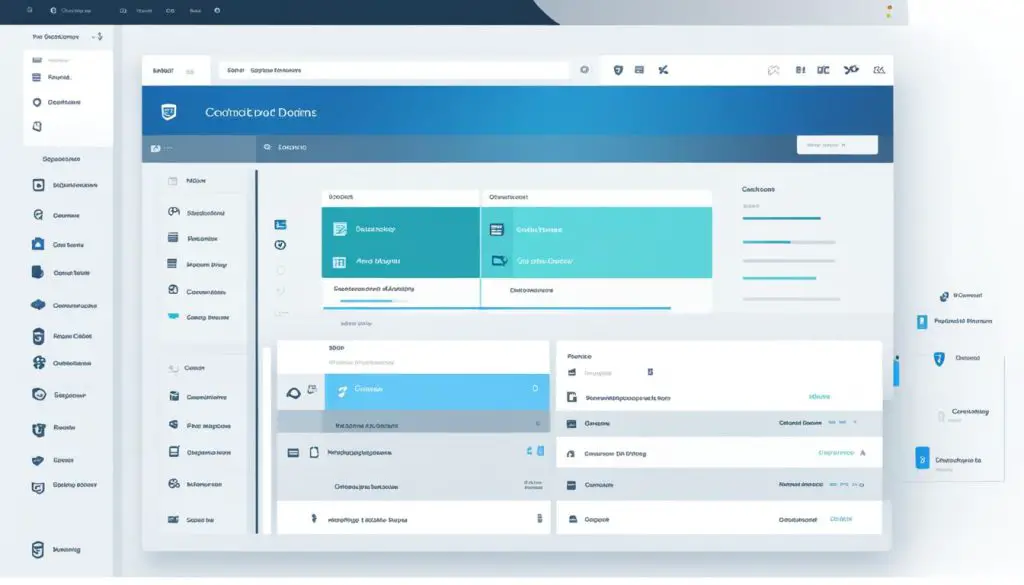Click the shield icon in the top toolbar
This screenshot has height=585, width=1024.
[617, 70]
